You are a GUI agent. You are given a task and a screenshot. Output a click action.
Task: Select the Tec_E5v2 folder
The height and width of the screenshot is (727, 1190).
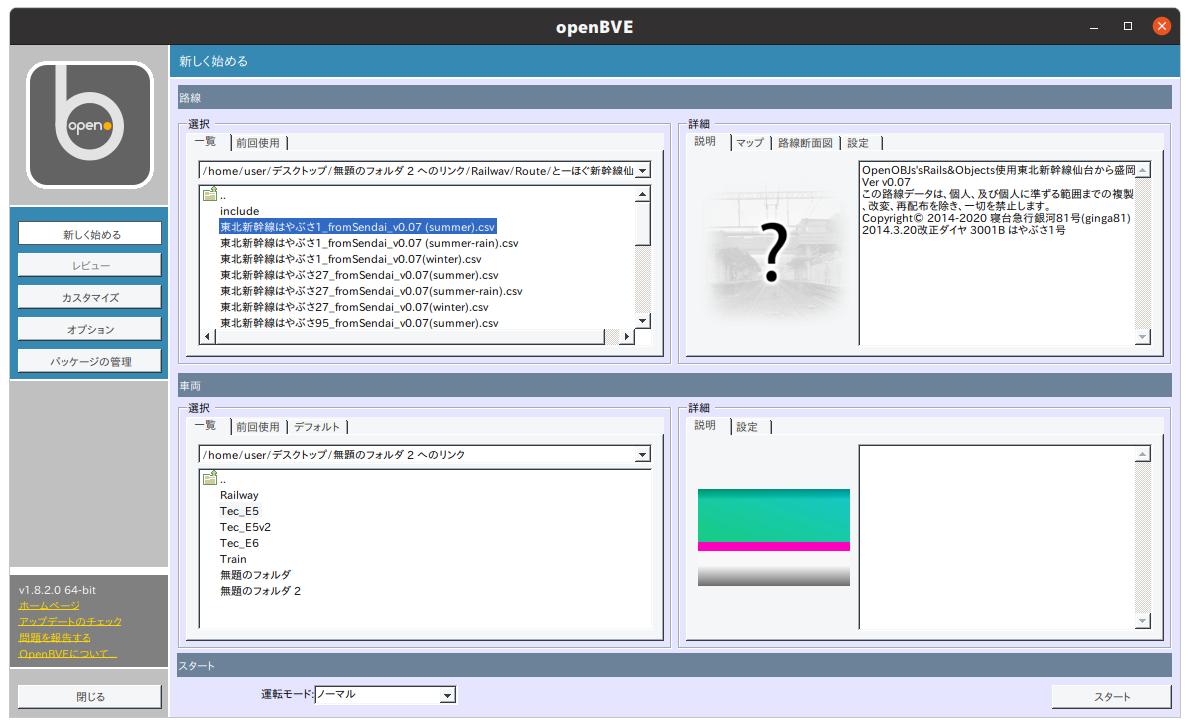click(x=245, y=527)
